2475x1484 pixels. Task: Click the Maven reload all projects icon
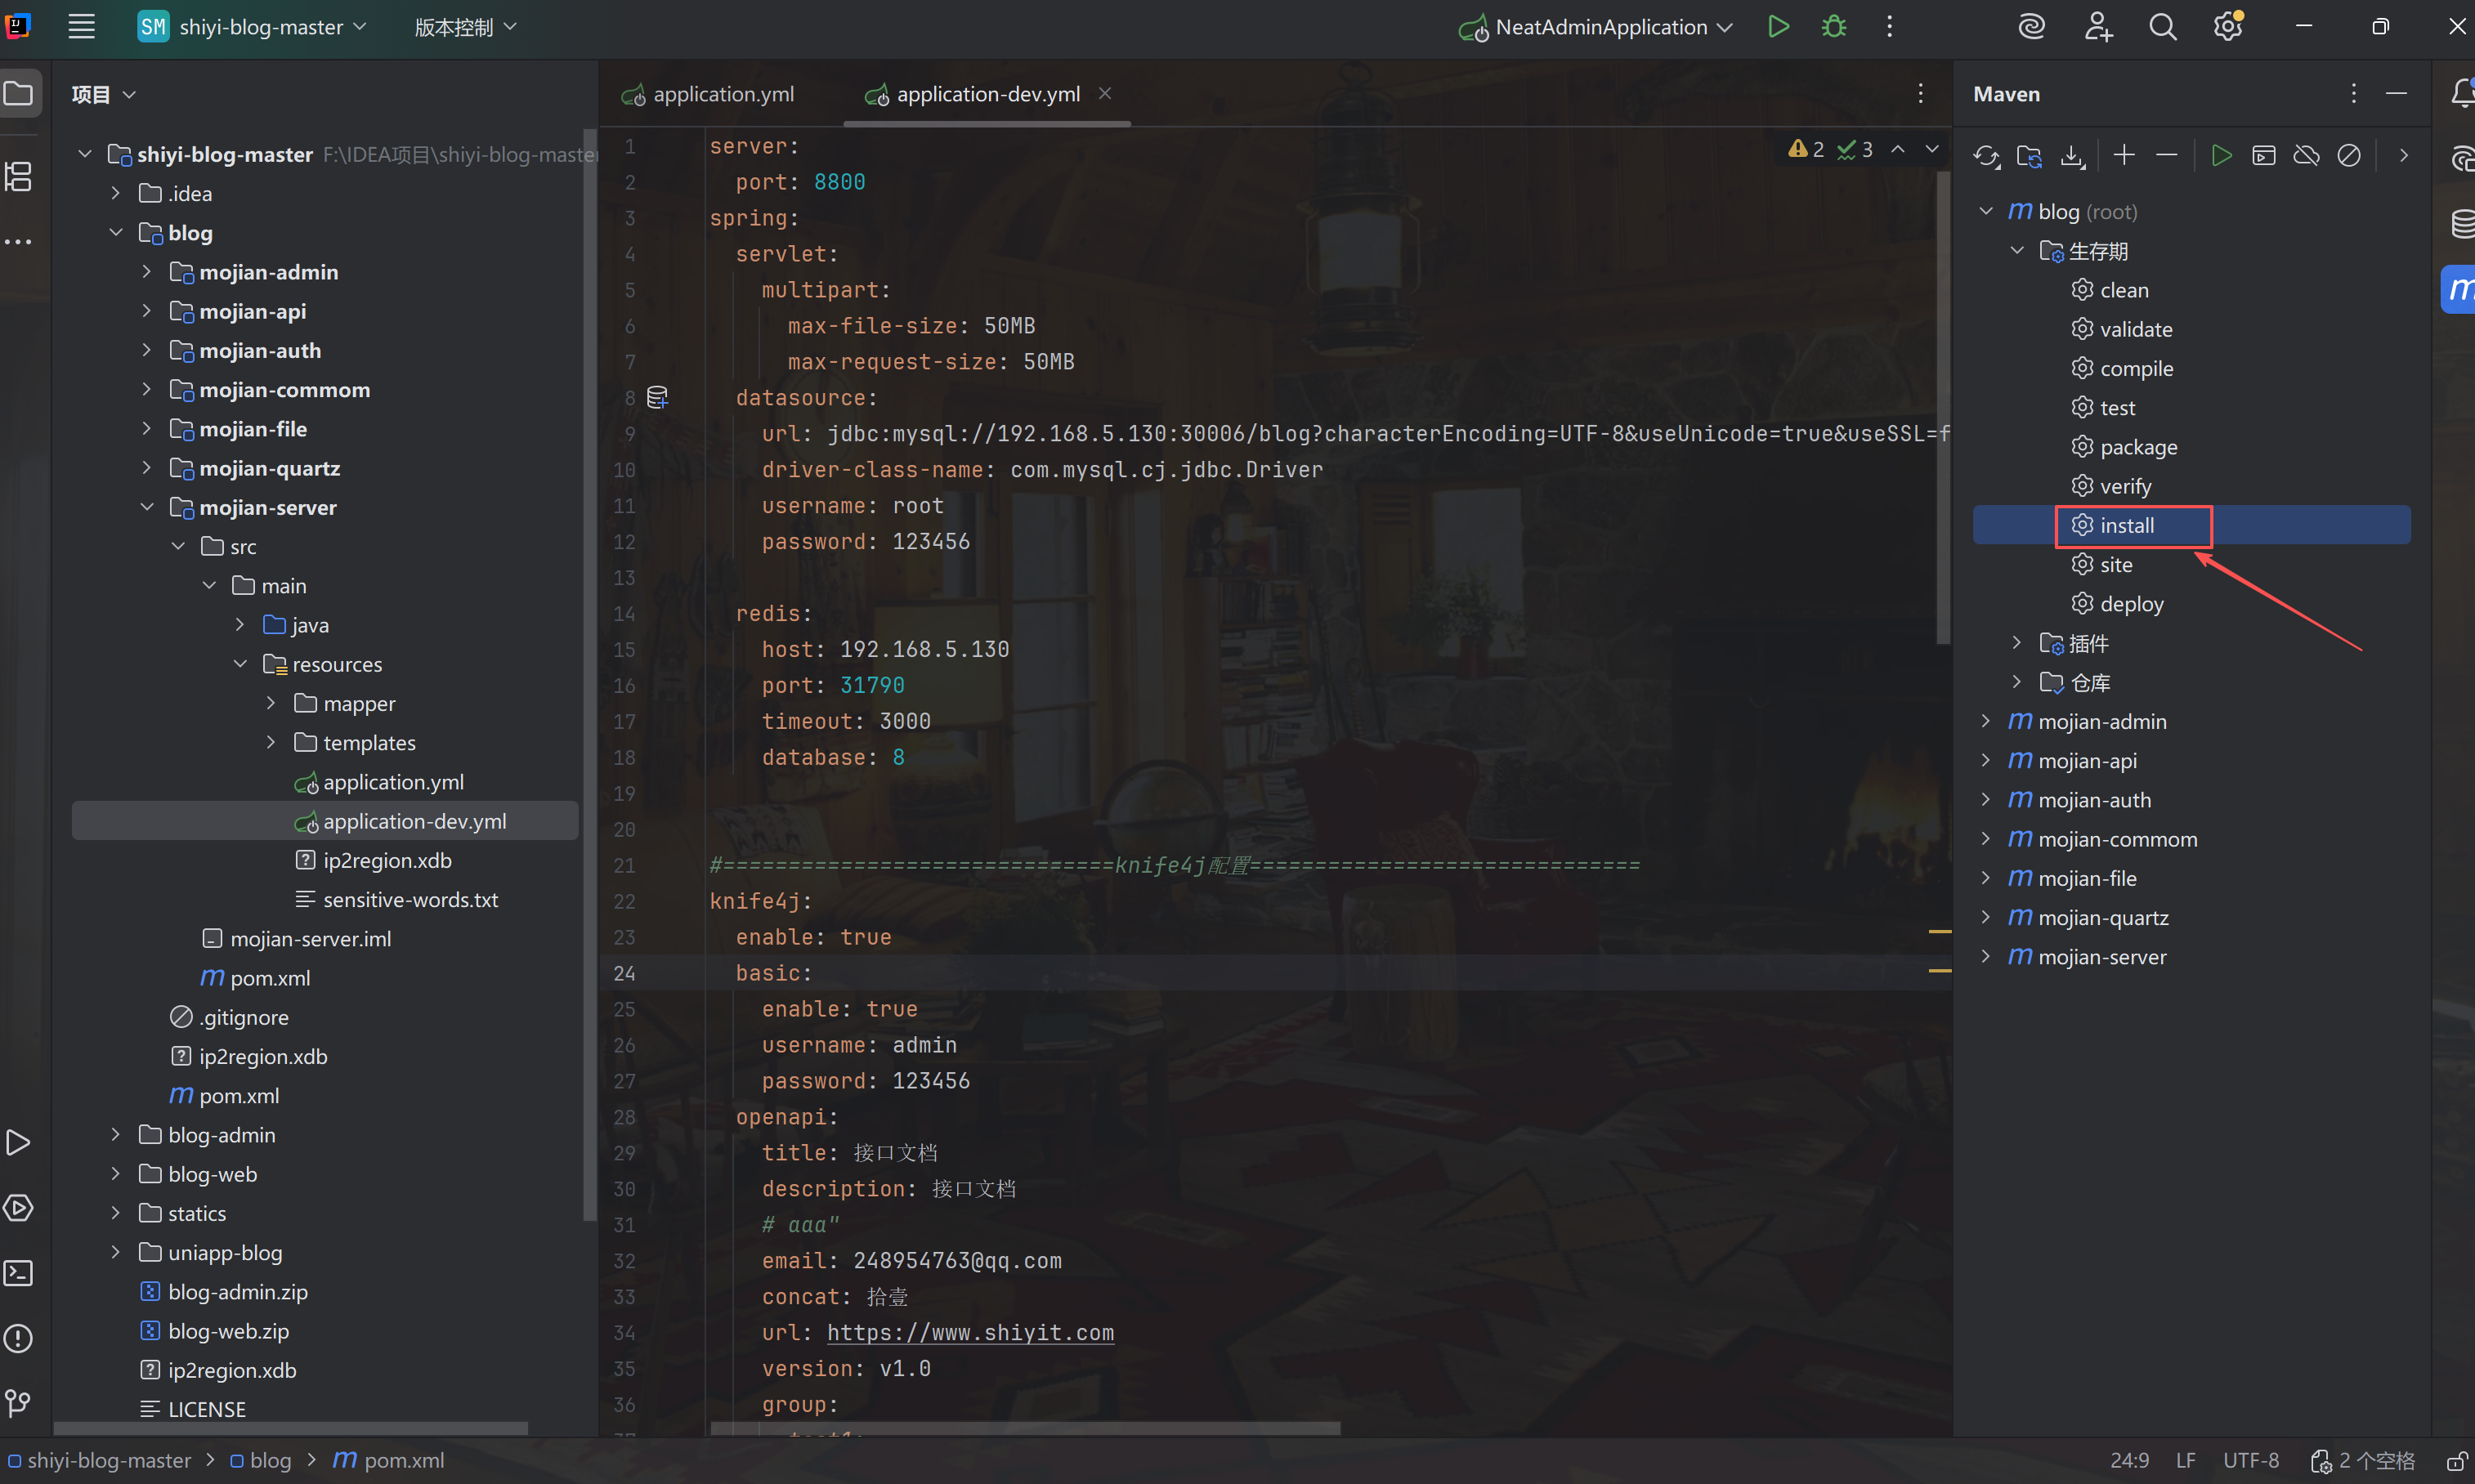(x=1986, y=156)
